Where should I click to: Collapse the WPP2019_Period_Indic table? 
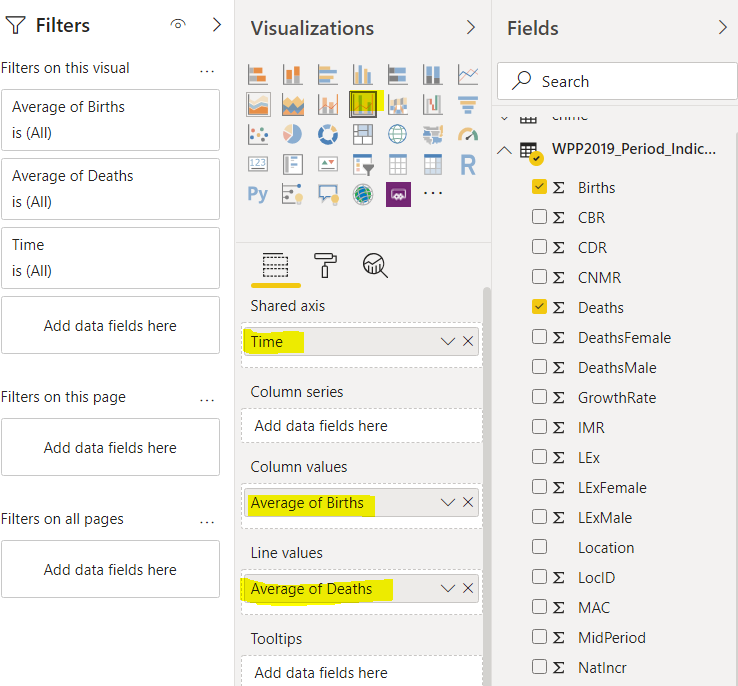tap(503, 150)
